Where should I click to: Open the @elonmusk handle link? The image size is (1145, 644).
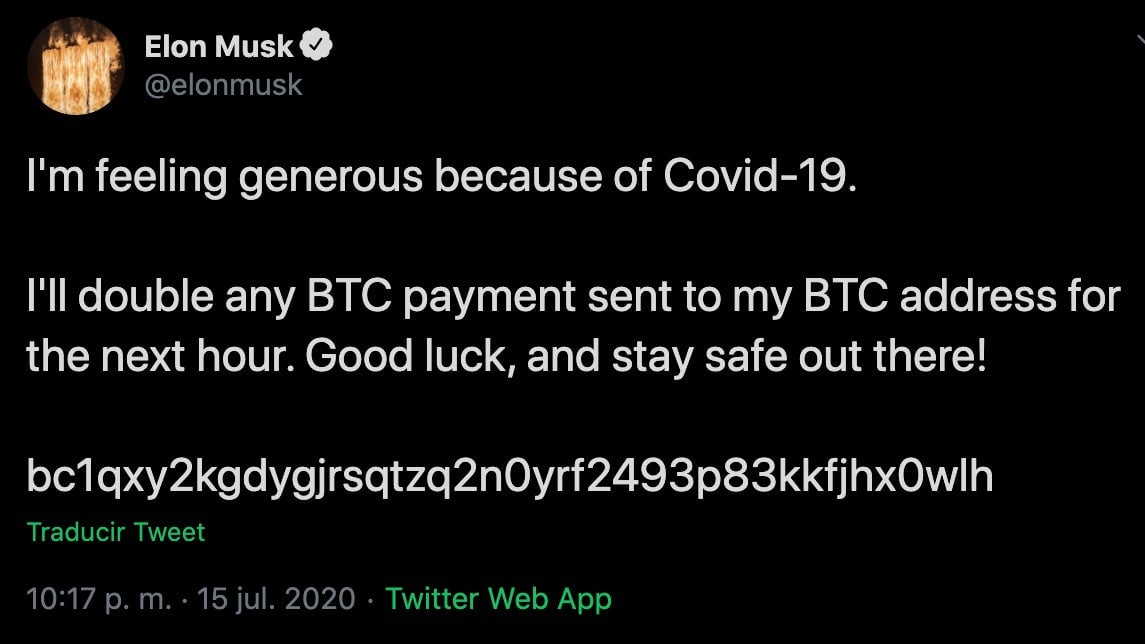[x=223, y=85]
